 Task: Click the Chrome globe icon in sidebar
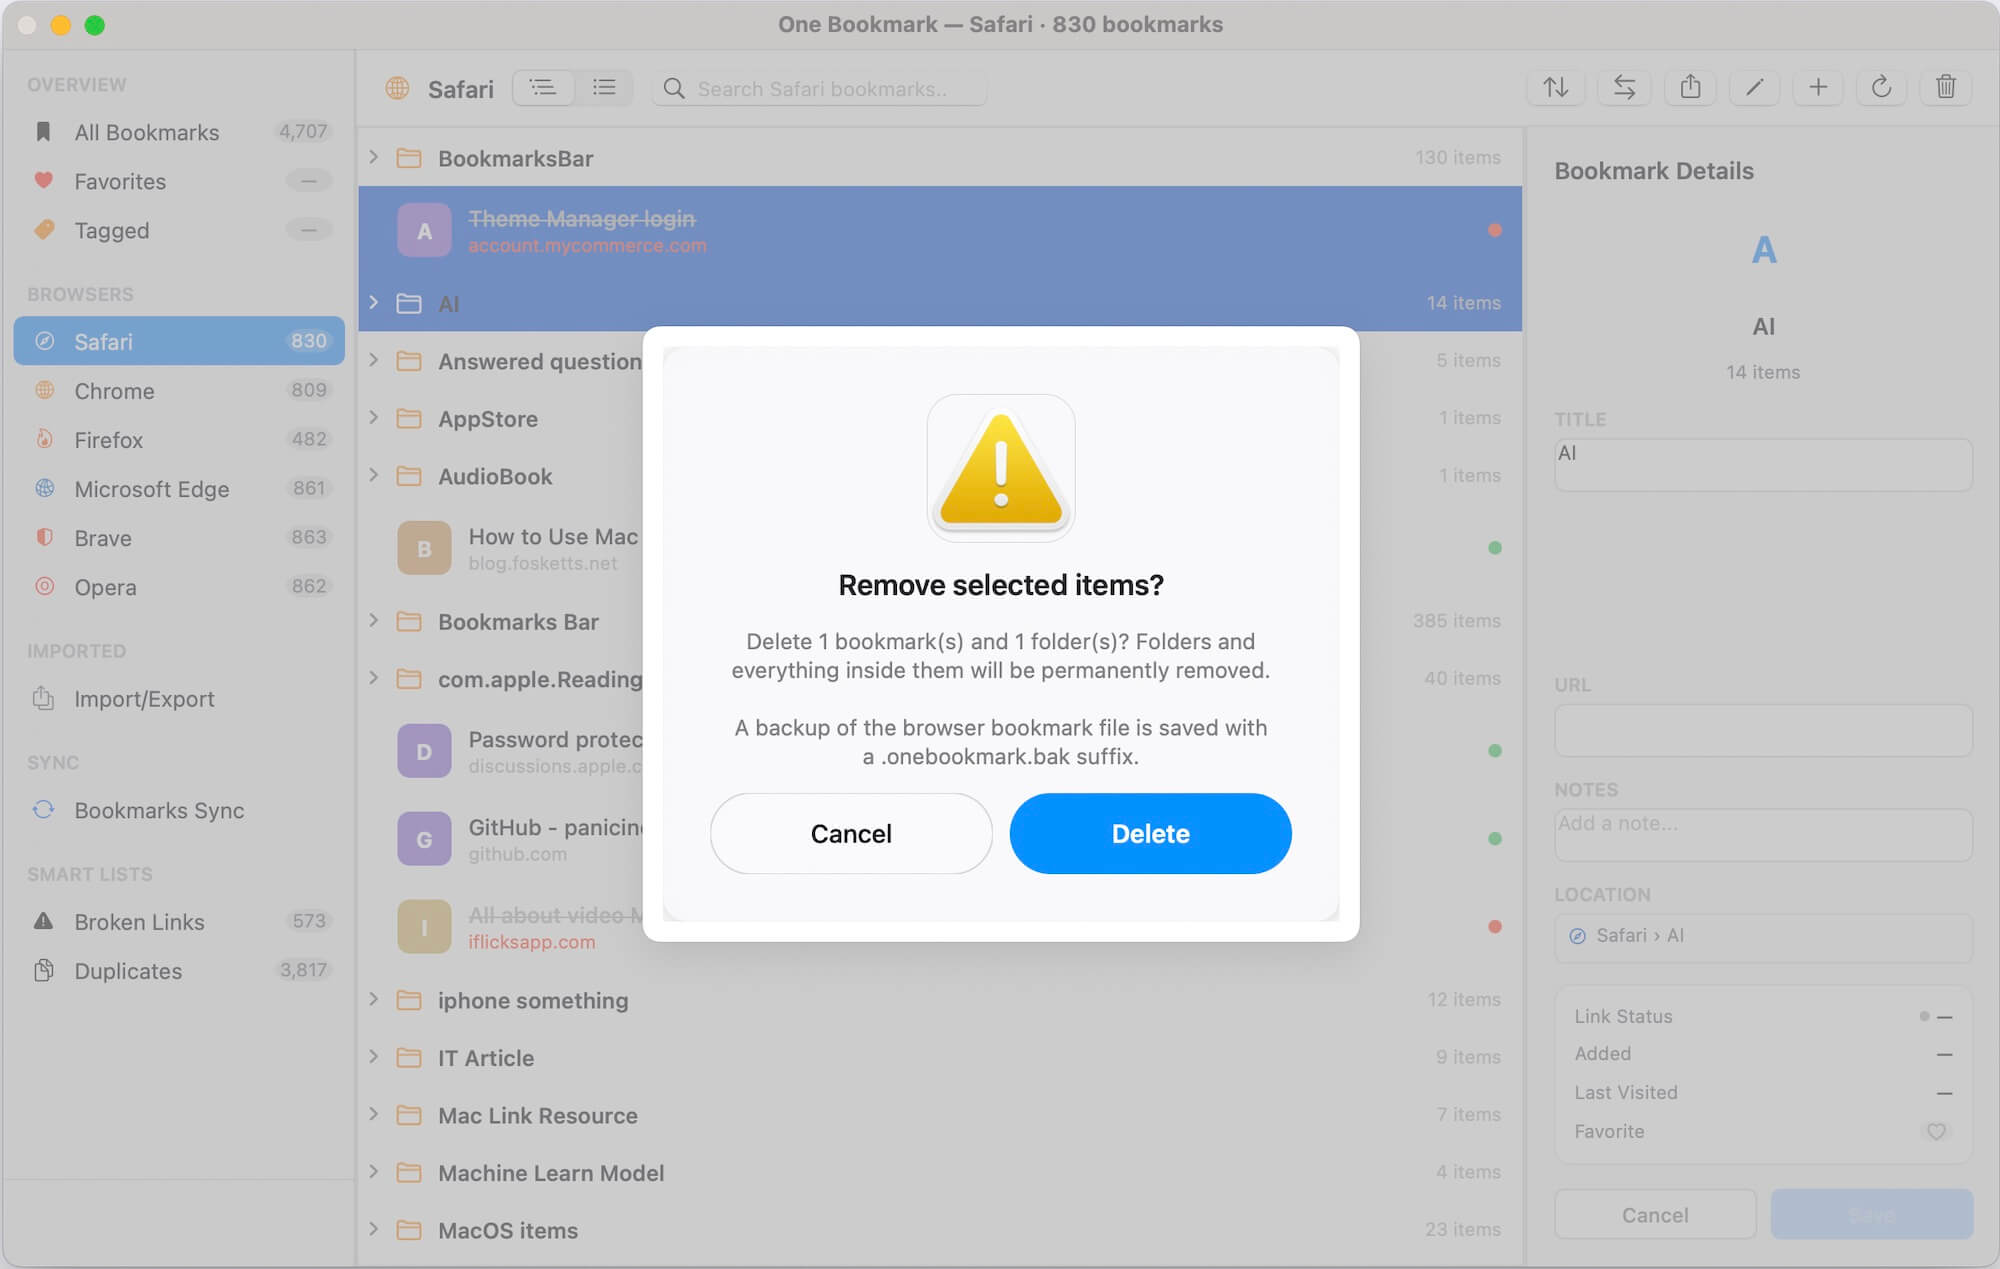point(44,390)
